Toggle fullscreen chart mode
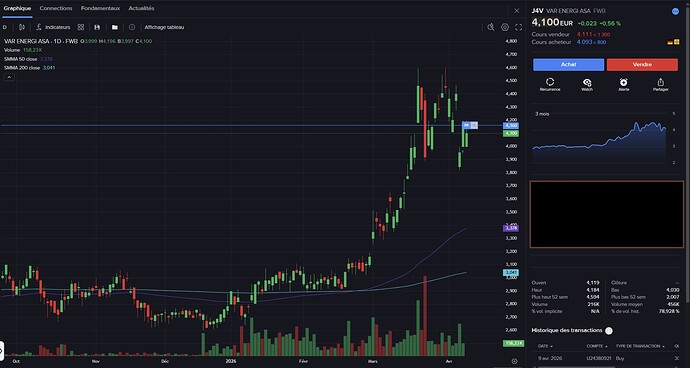690x368 pixels. tap(518, 27)
